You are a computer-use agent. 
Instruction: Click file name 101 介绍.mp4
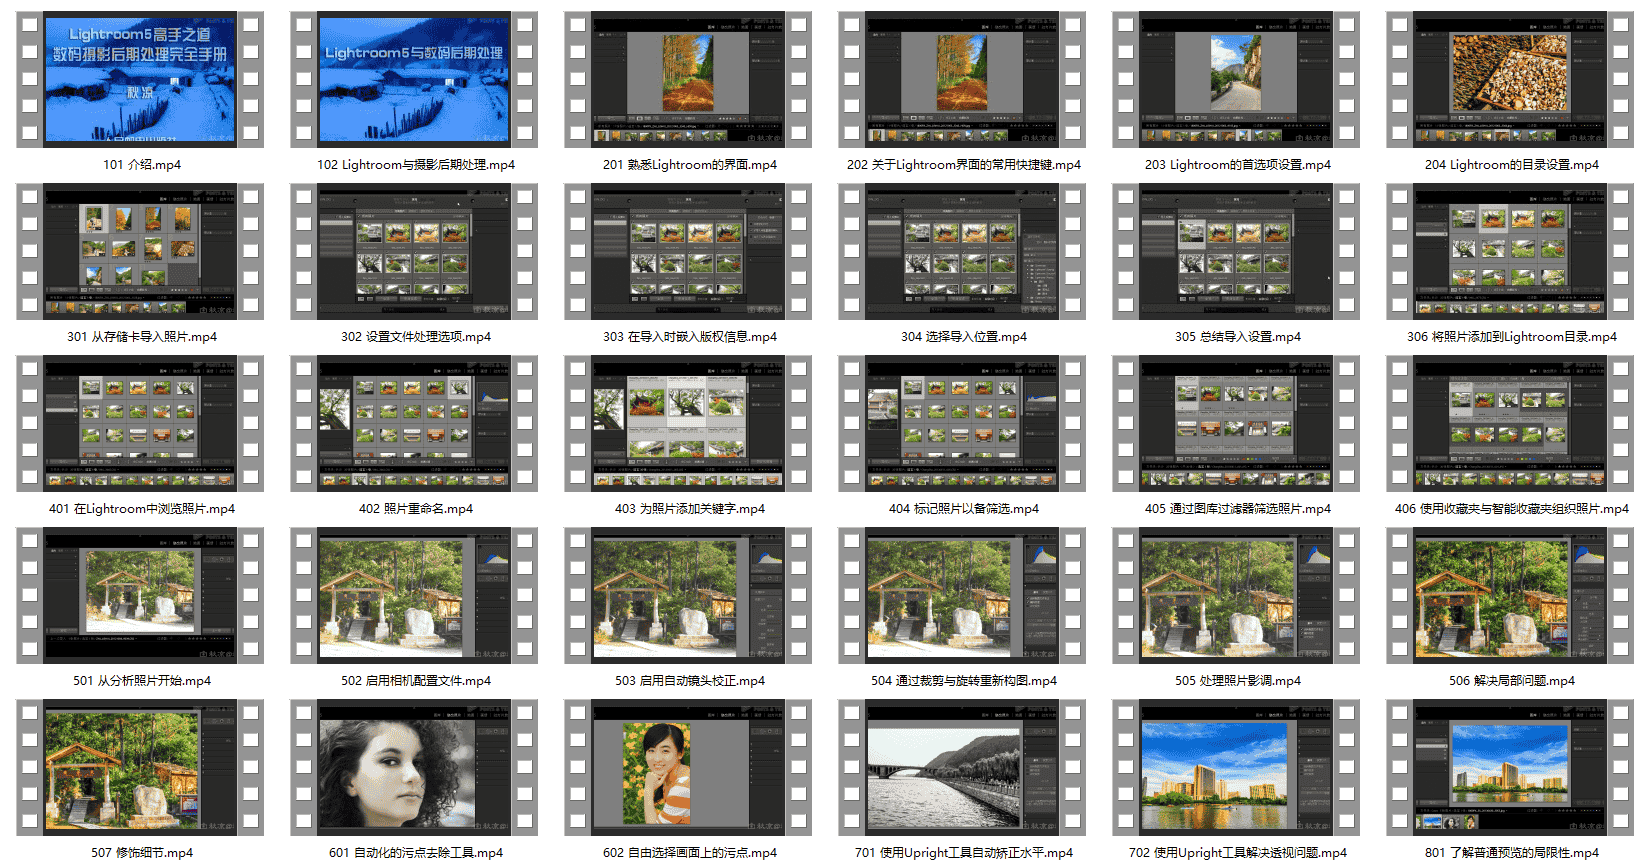point(141,165)
